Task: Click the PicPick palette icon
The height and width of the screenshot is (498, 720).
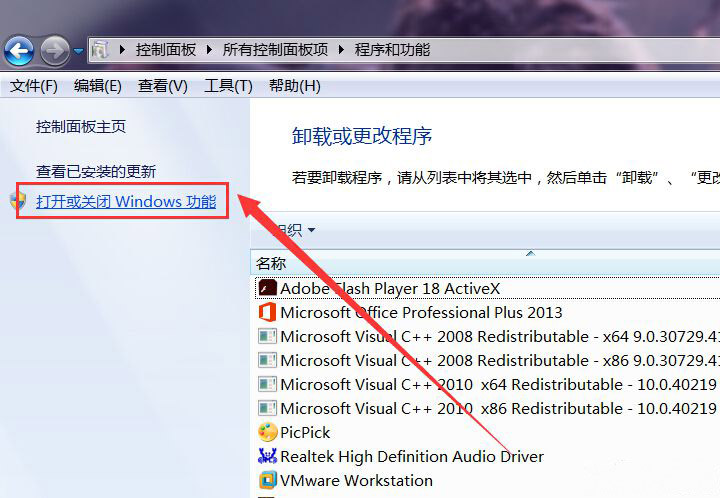Action: (268, 432)
